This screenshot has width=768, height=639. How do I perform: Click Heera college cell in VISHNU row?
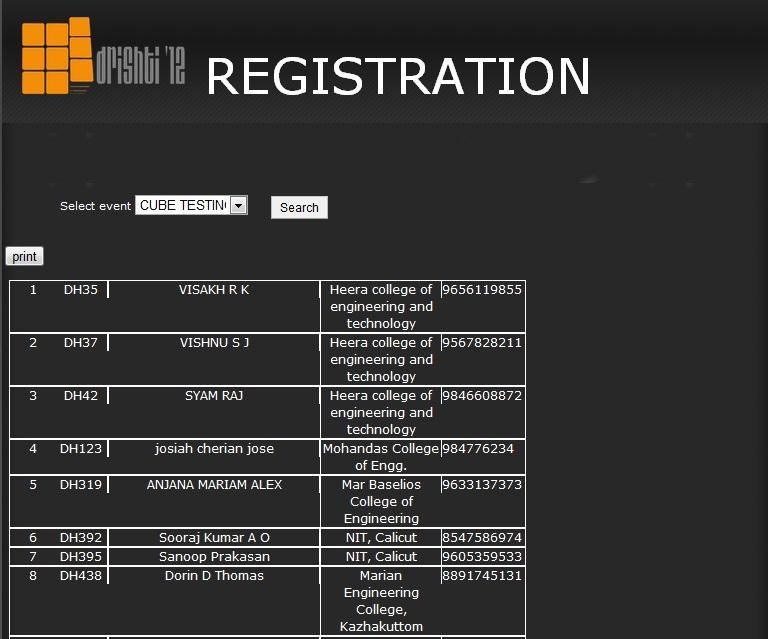click(x=381, y=359)
